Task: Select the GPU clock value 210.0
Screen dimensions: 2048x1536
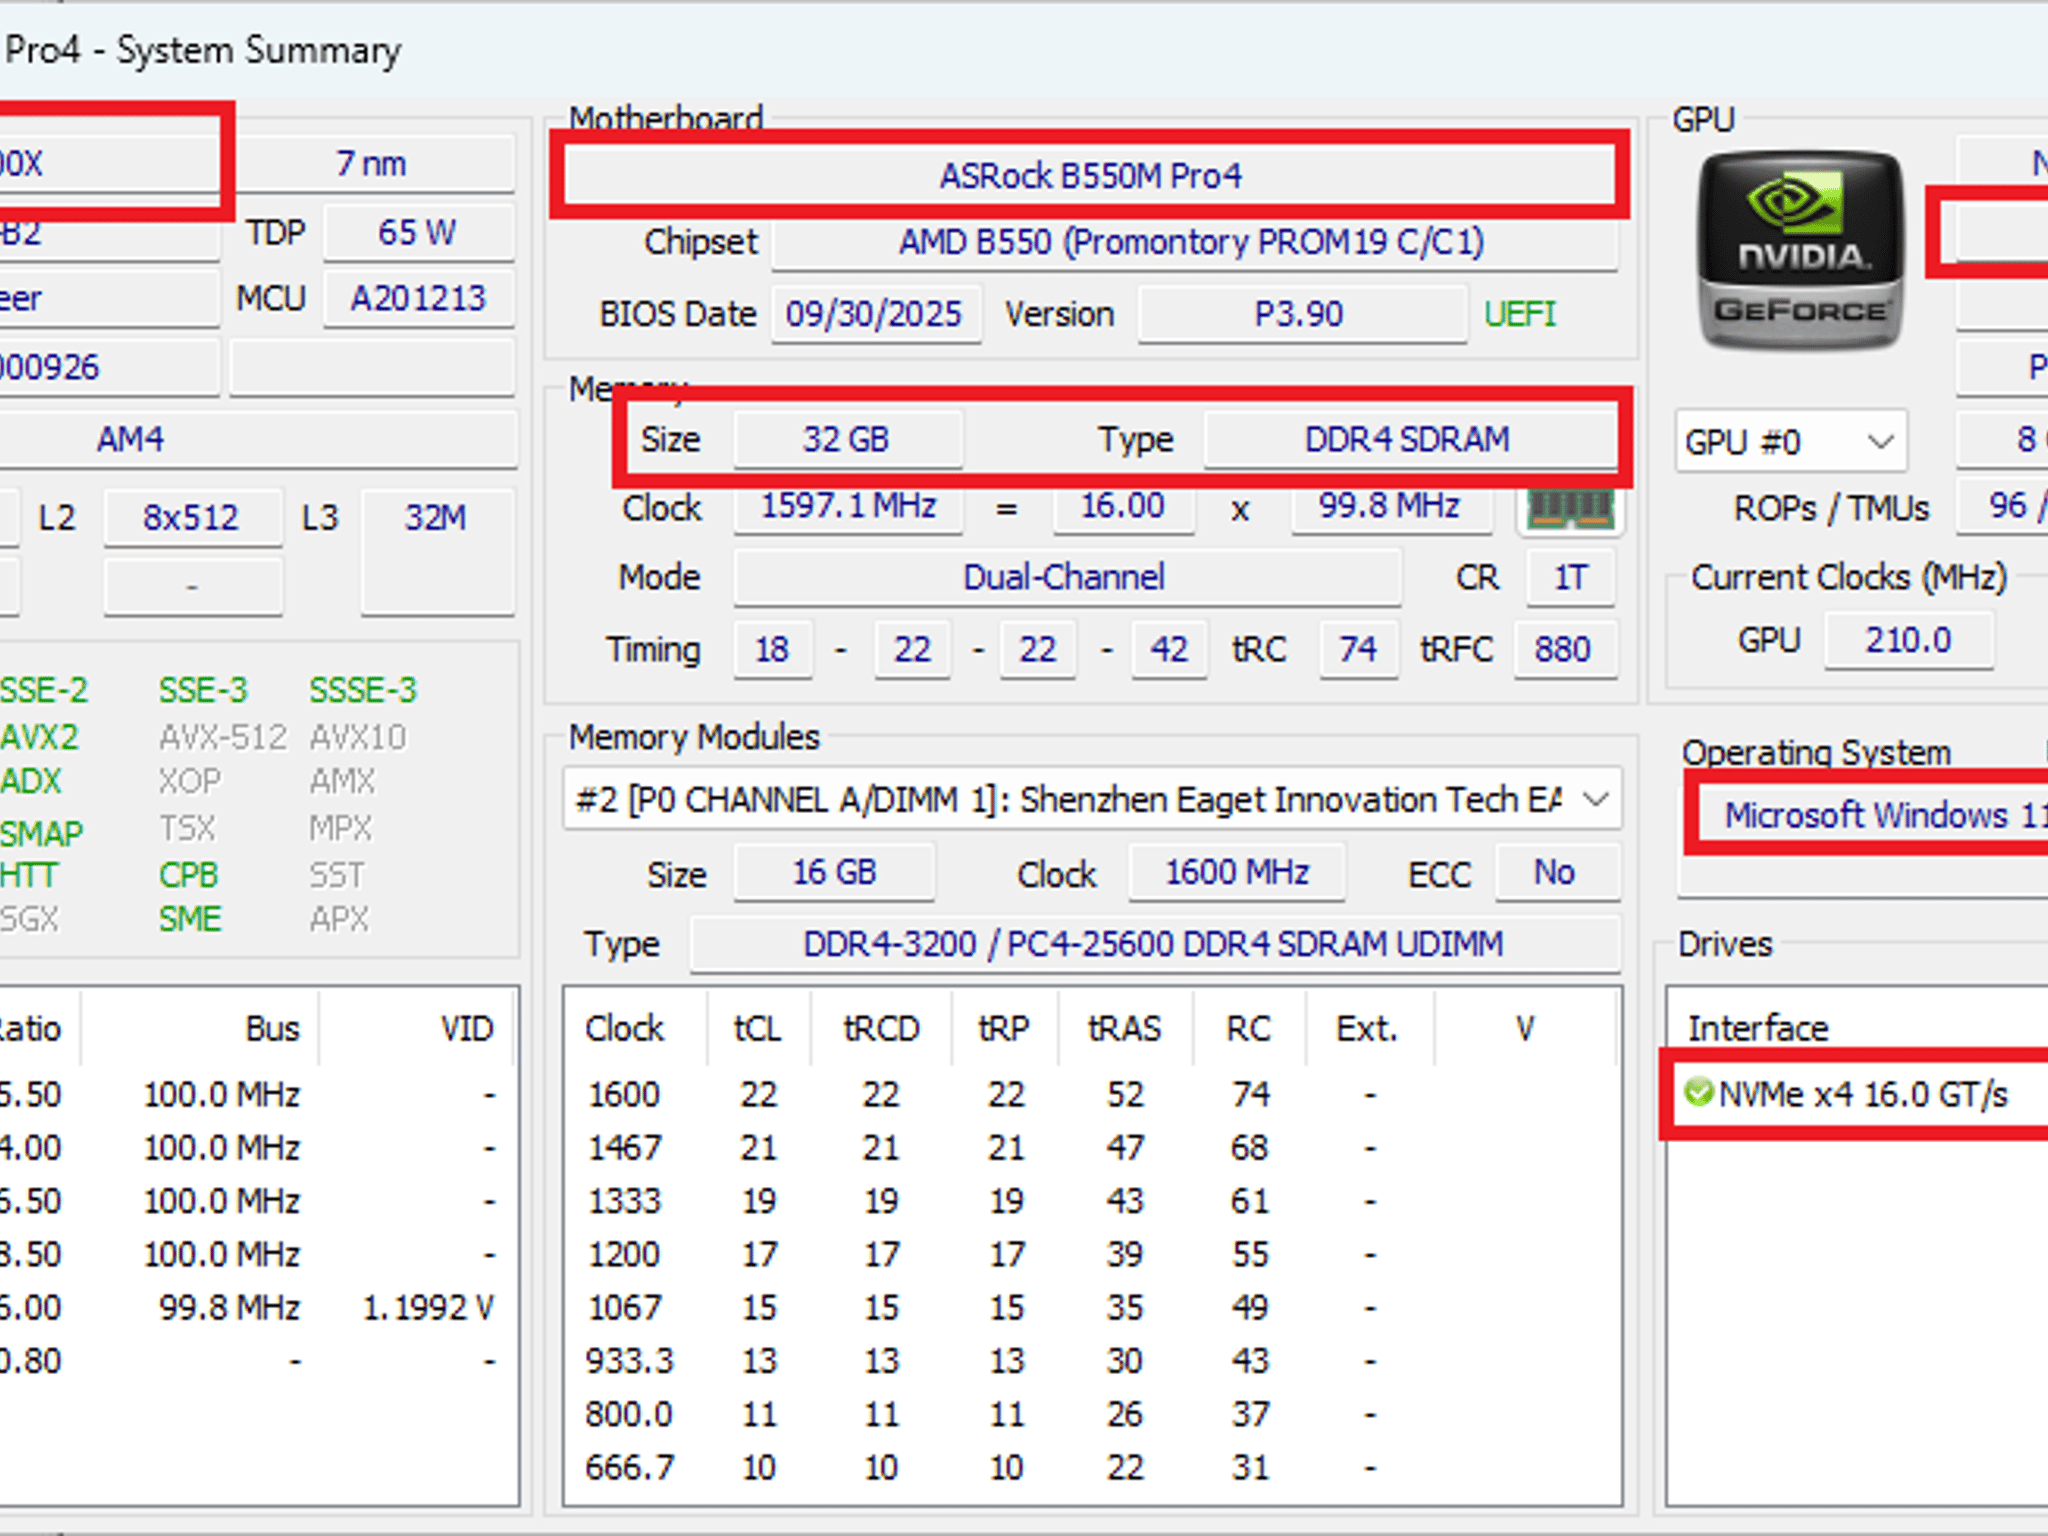Action: 1908,640
